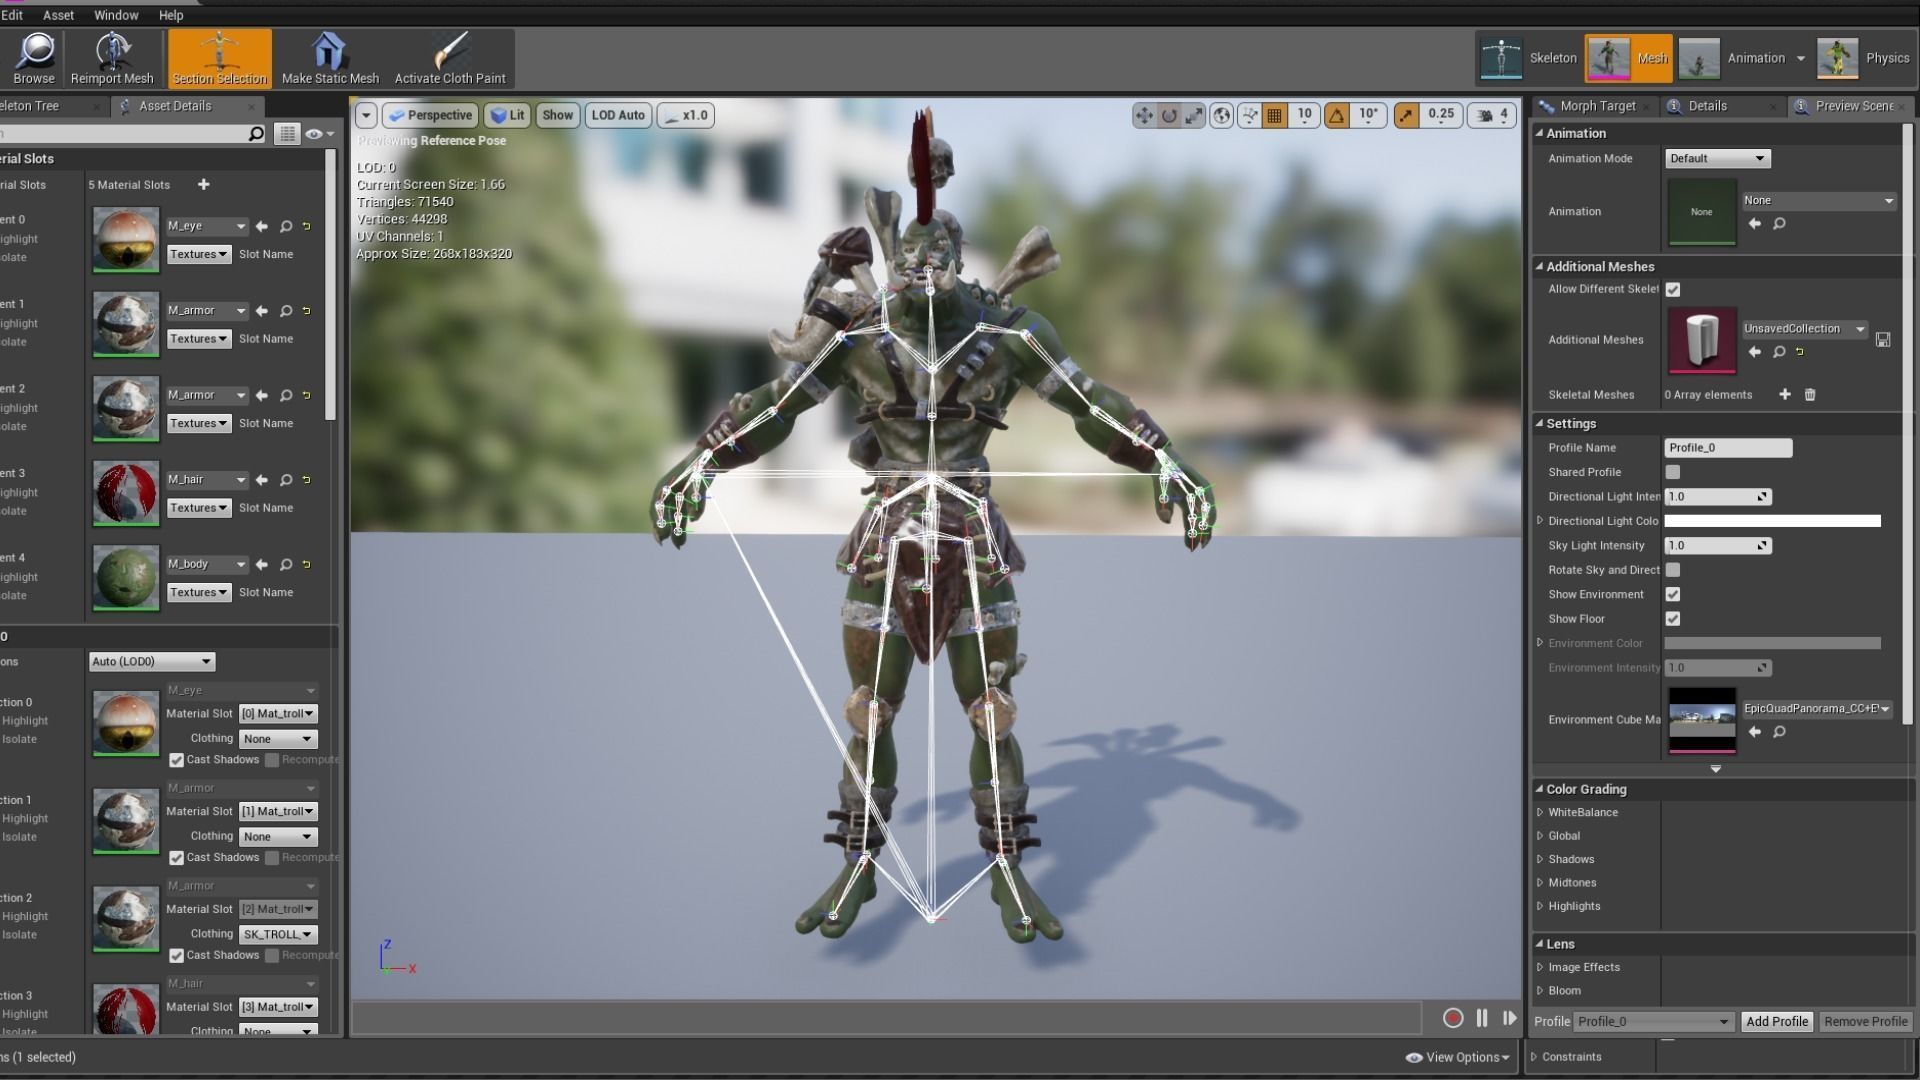The height and width of the screenshot is (1080, 1920).
Task: Switch to Physics editor mode
Action: pos(1863,58)
